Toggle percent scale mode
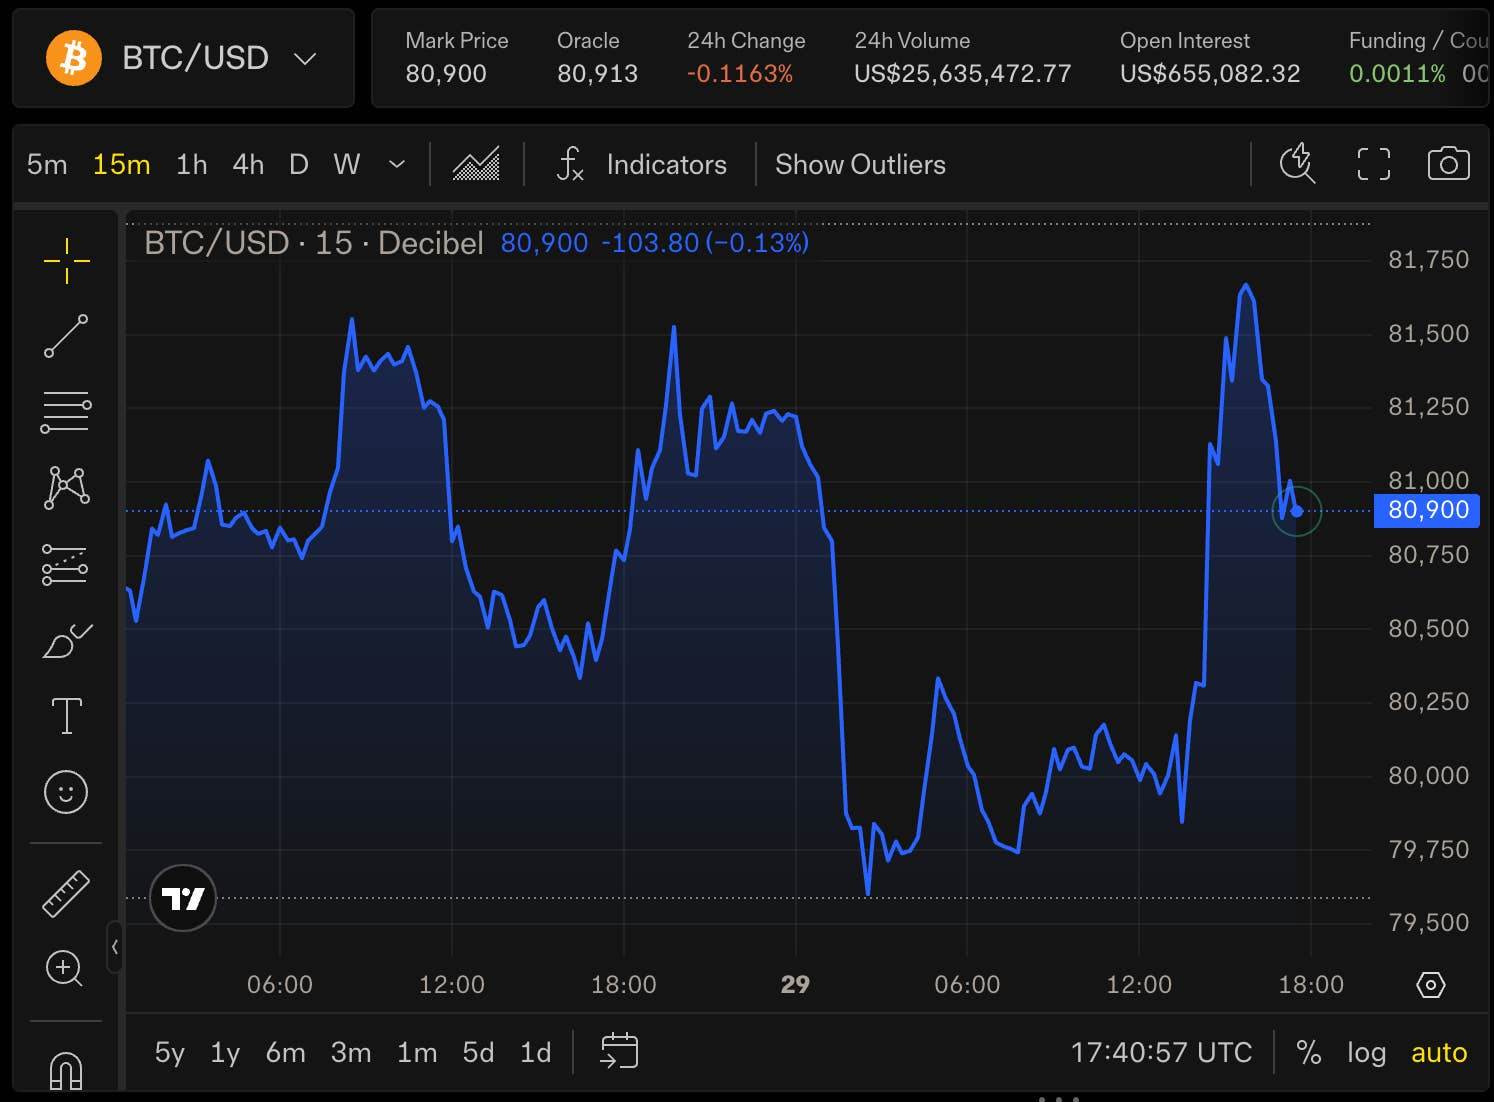 pos(1308,1052)
